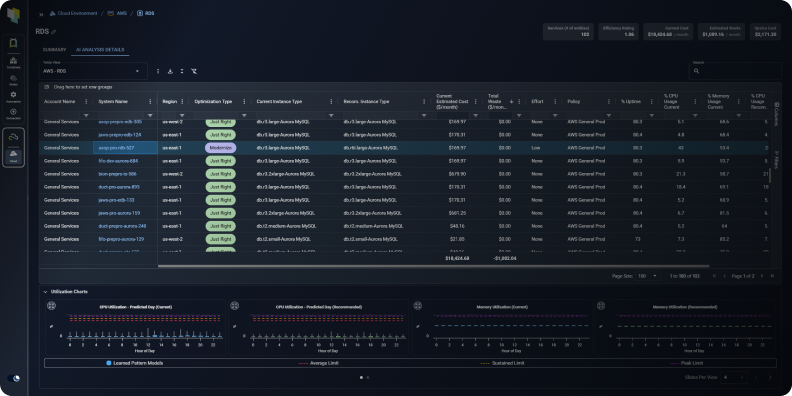Toggle Peak Limit legend series
The width and height of the screenshot is (792, 396).
point(686,363)
